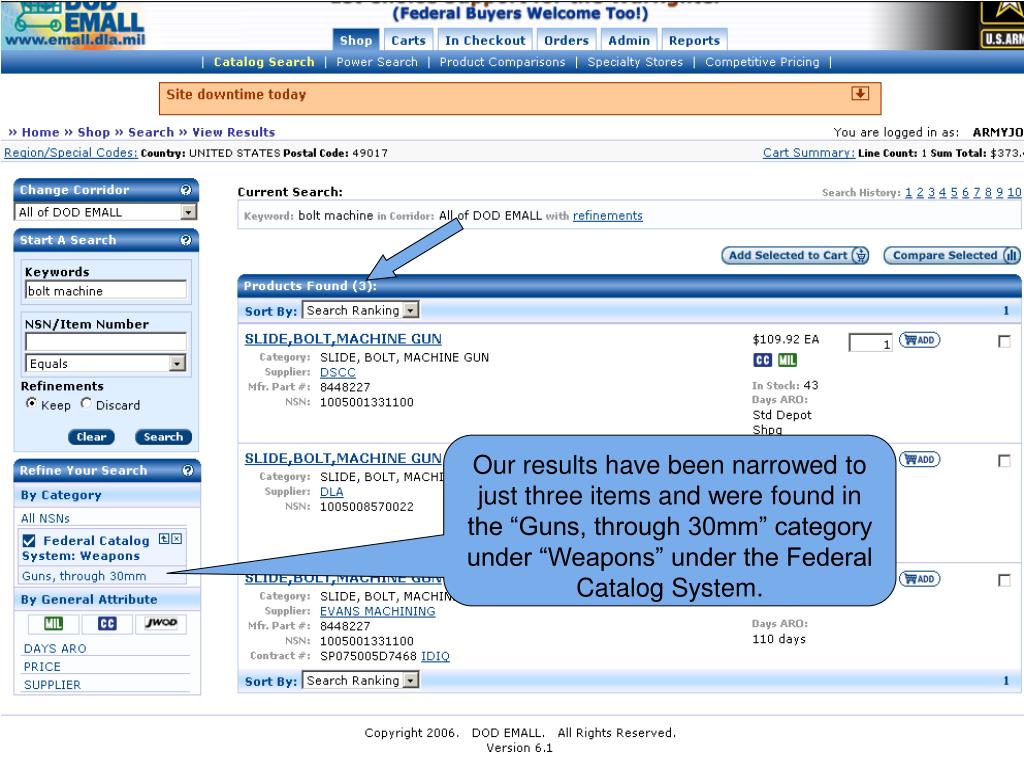
Task: Add DLA slide bolt to cart
Action: 919,460
